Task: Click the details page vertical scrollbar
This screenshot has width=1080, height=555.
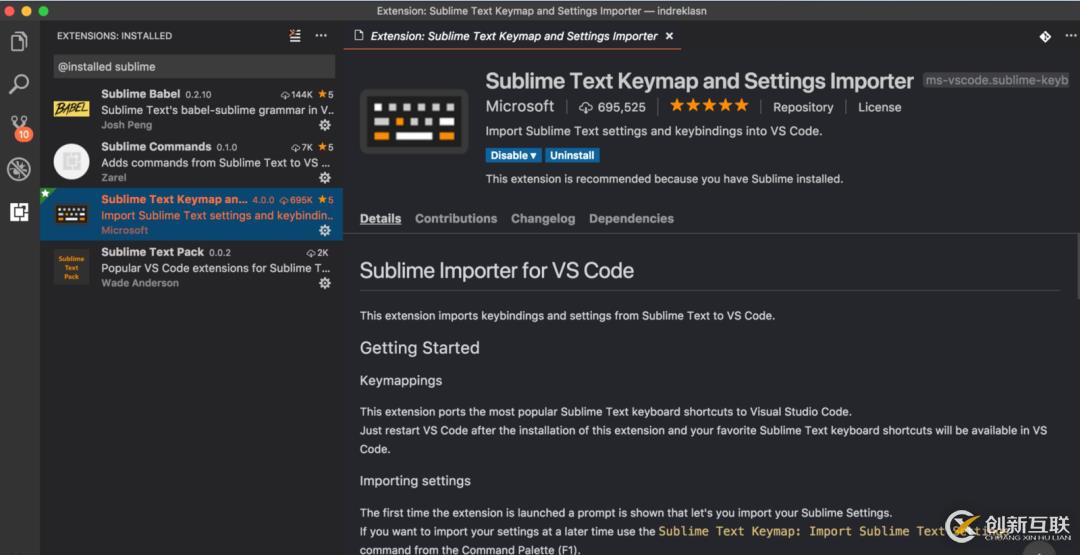Action: tap(1077, 266)
